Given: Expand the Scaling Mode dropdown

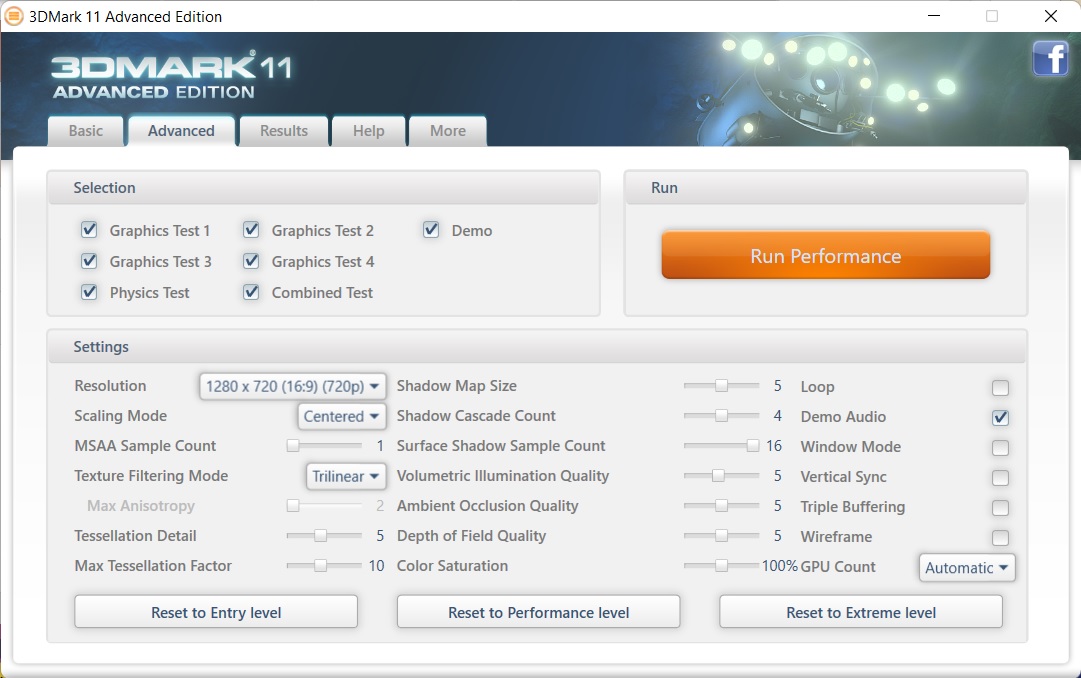Looking at the screenshot, I should click(x=342, y=416).
